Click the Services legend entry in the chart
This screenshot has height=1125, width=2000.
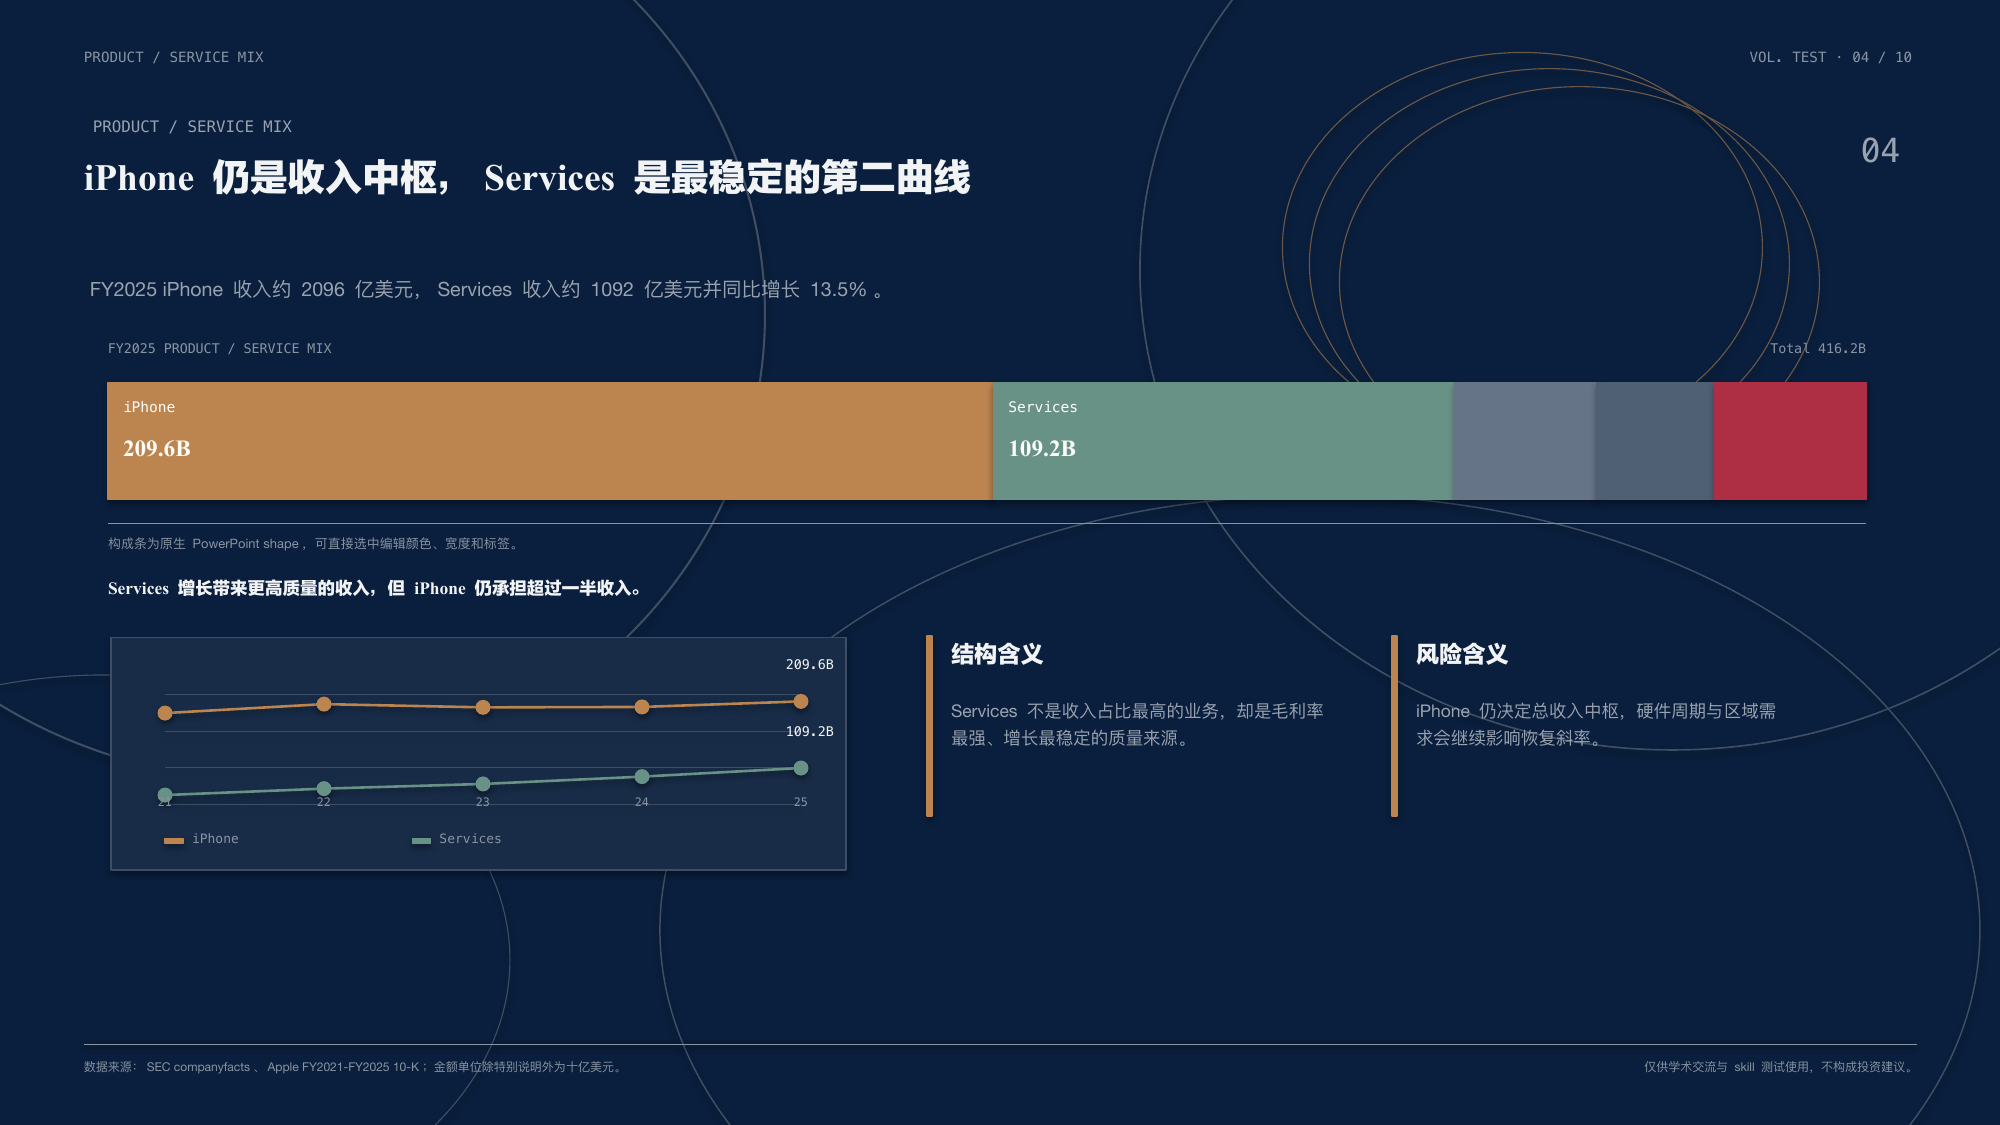click(457, 839)
